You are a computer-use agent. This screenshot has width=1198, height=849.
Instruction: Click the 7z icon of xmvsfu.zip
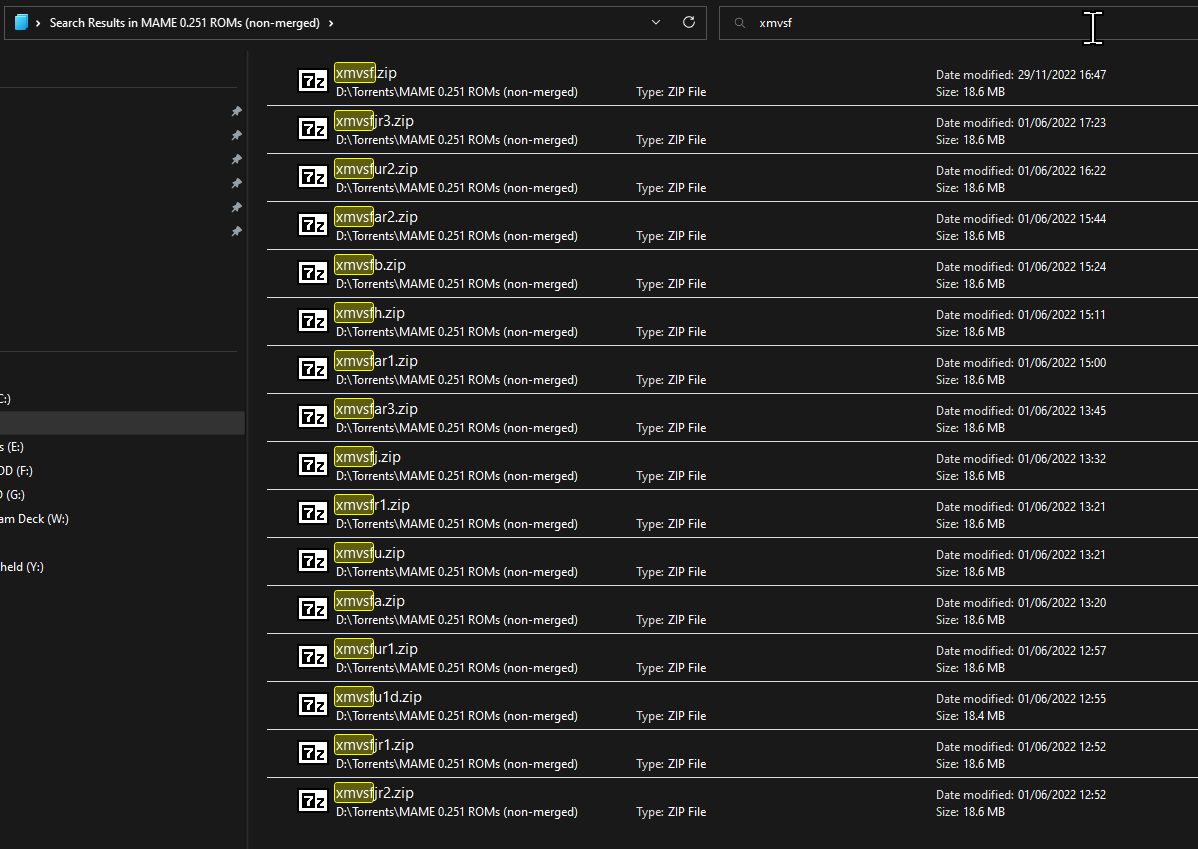click(312, 561)
